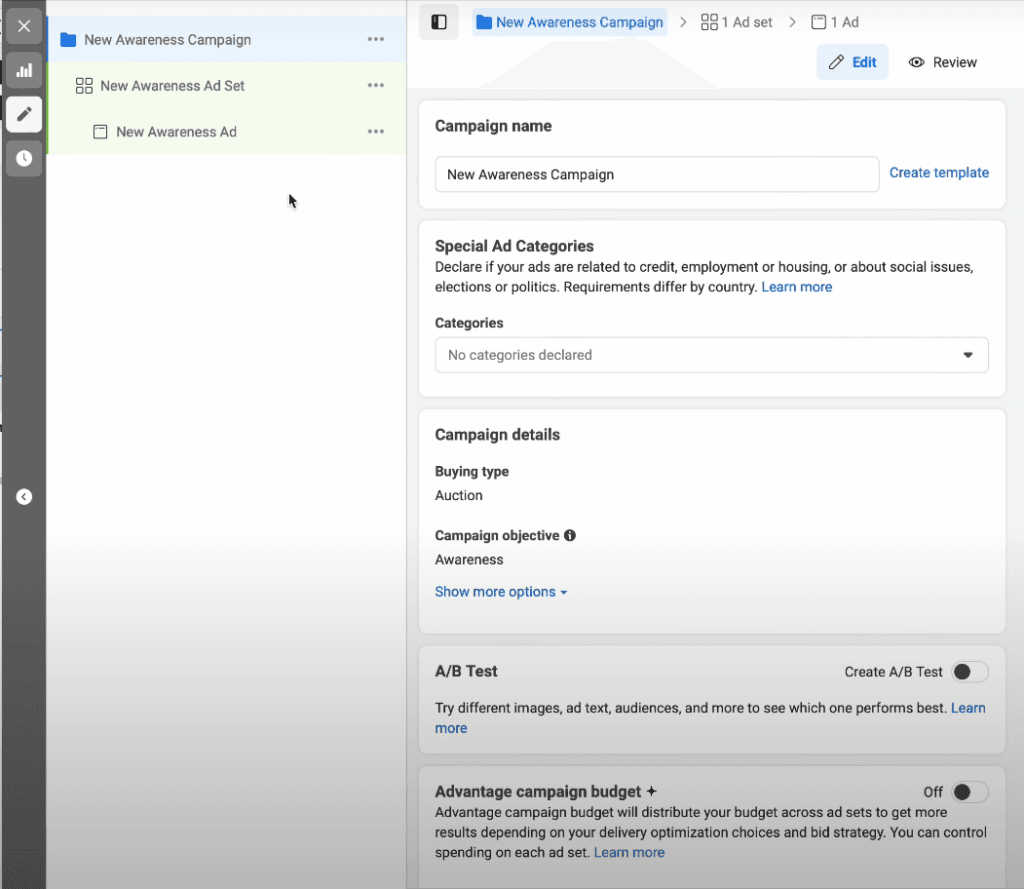Enable the Create A/B Test toggle
Screen dimensions: 1024x889
(x=969, y=672)
